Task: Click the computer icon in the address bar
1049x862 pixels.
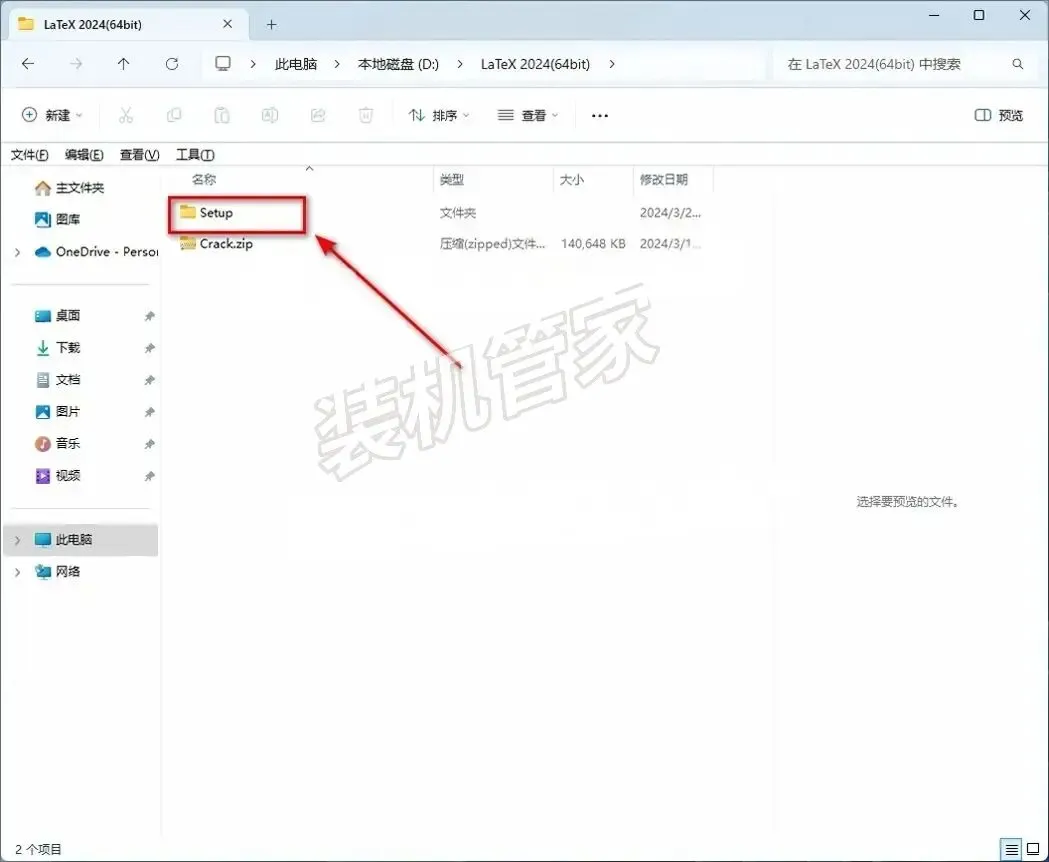Action: [x=223, y=64]
